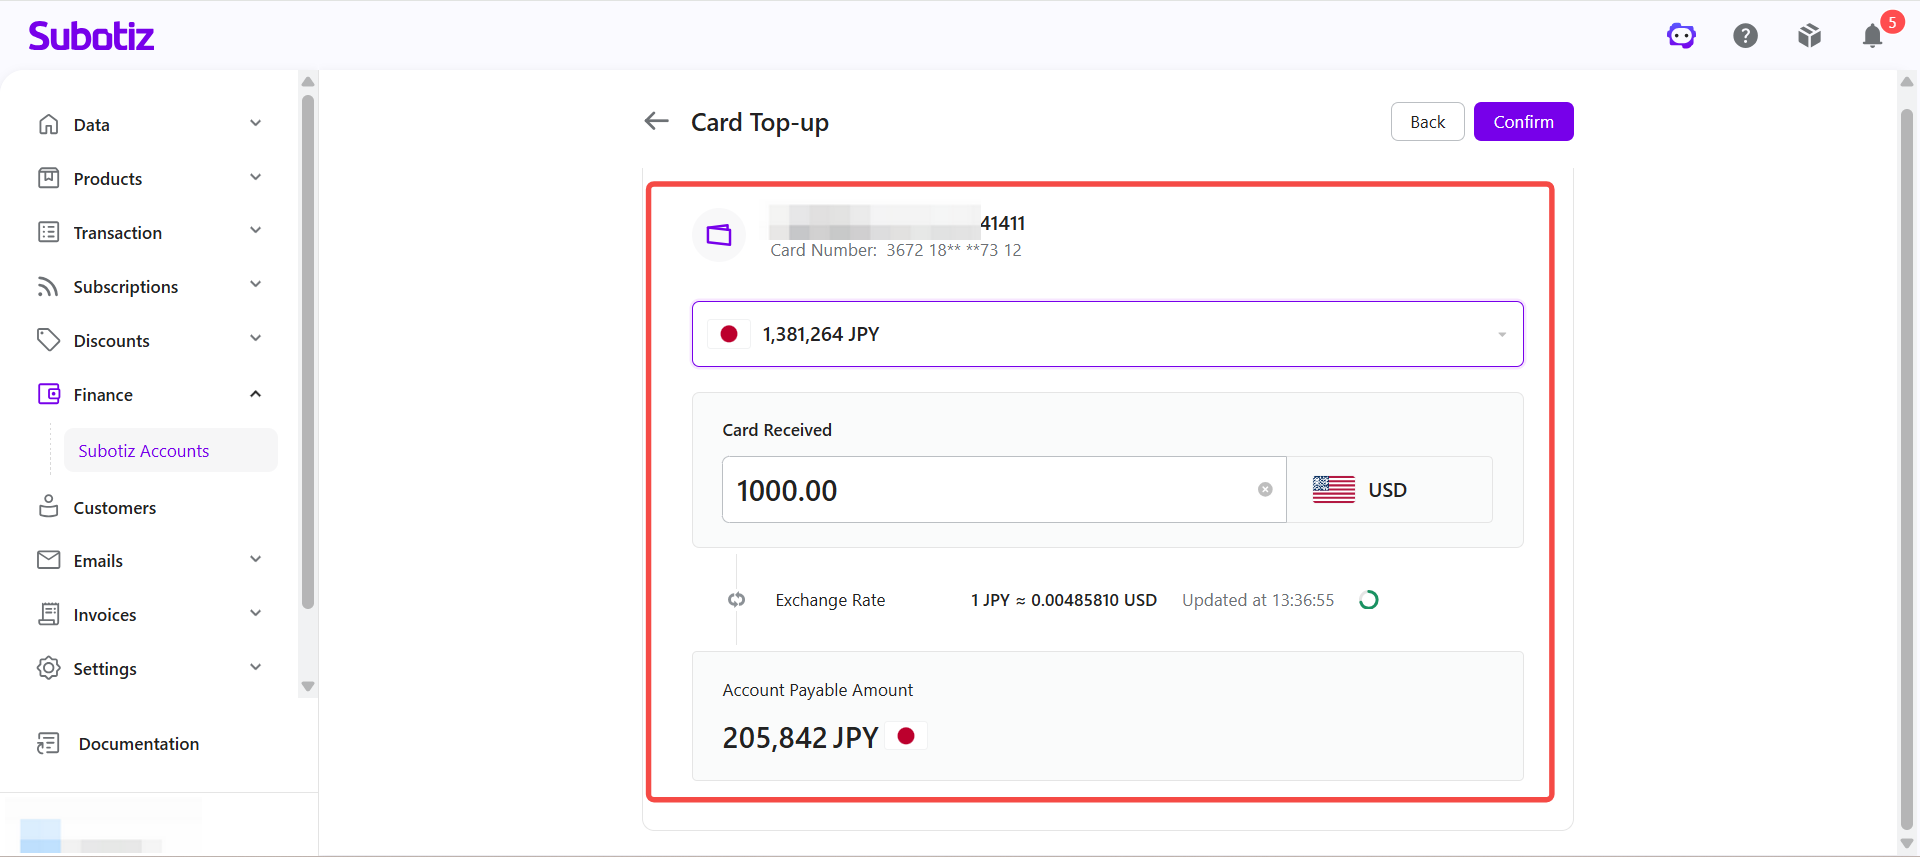Viewport: 1920px width, 857px height.
Task: Click the sidebar scroll down arrow
Action: 308,686
